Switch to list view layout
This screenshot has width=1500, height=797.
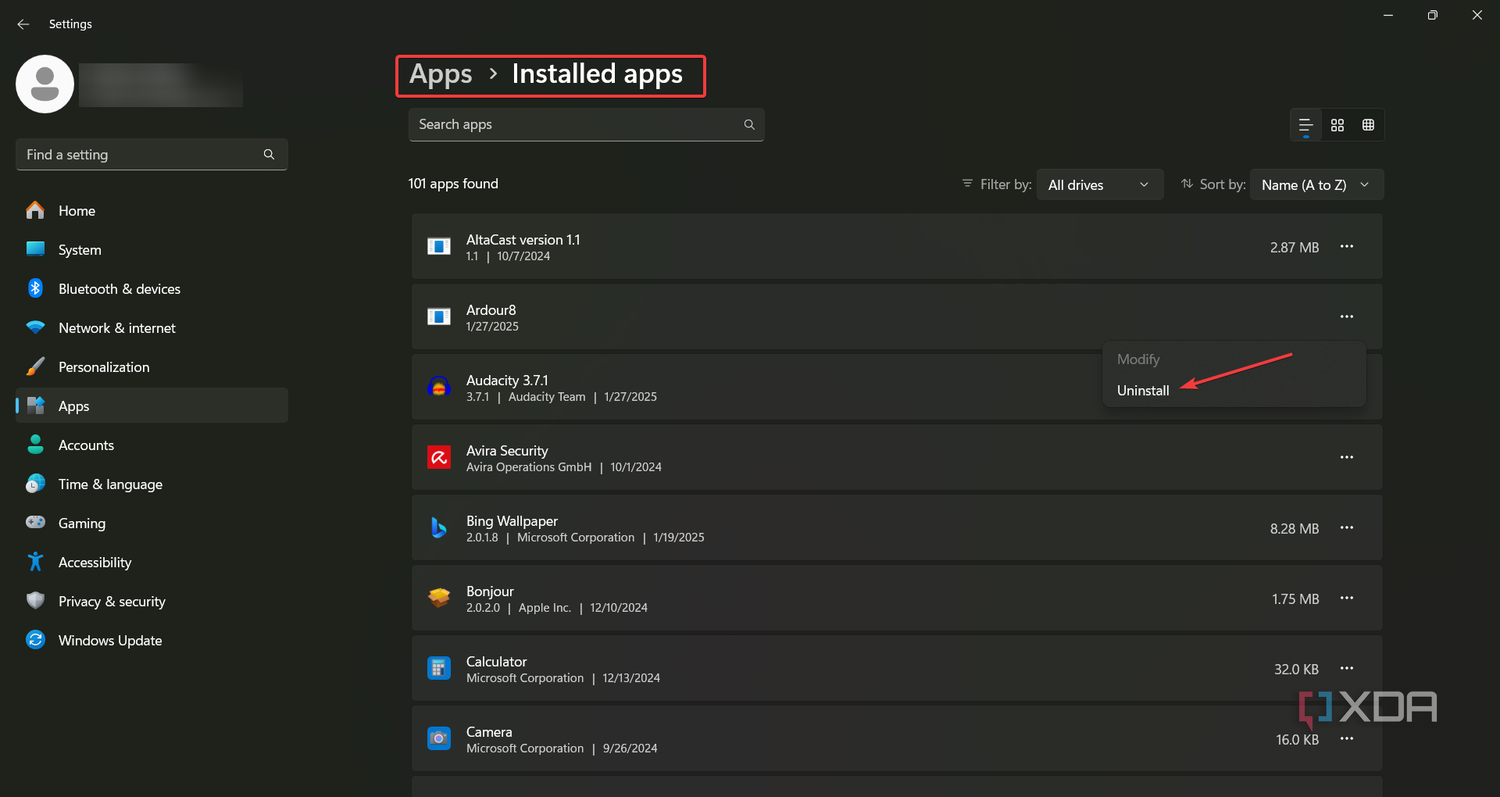click(x=1305, y=125)
